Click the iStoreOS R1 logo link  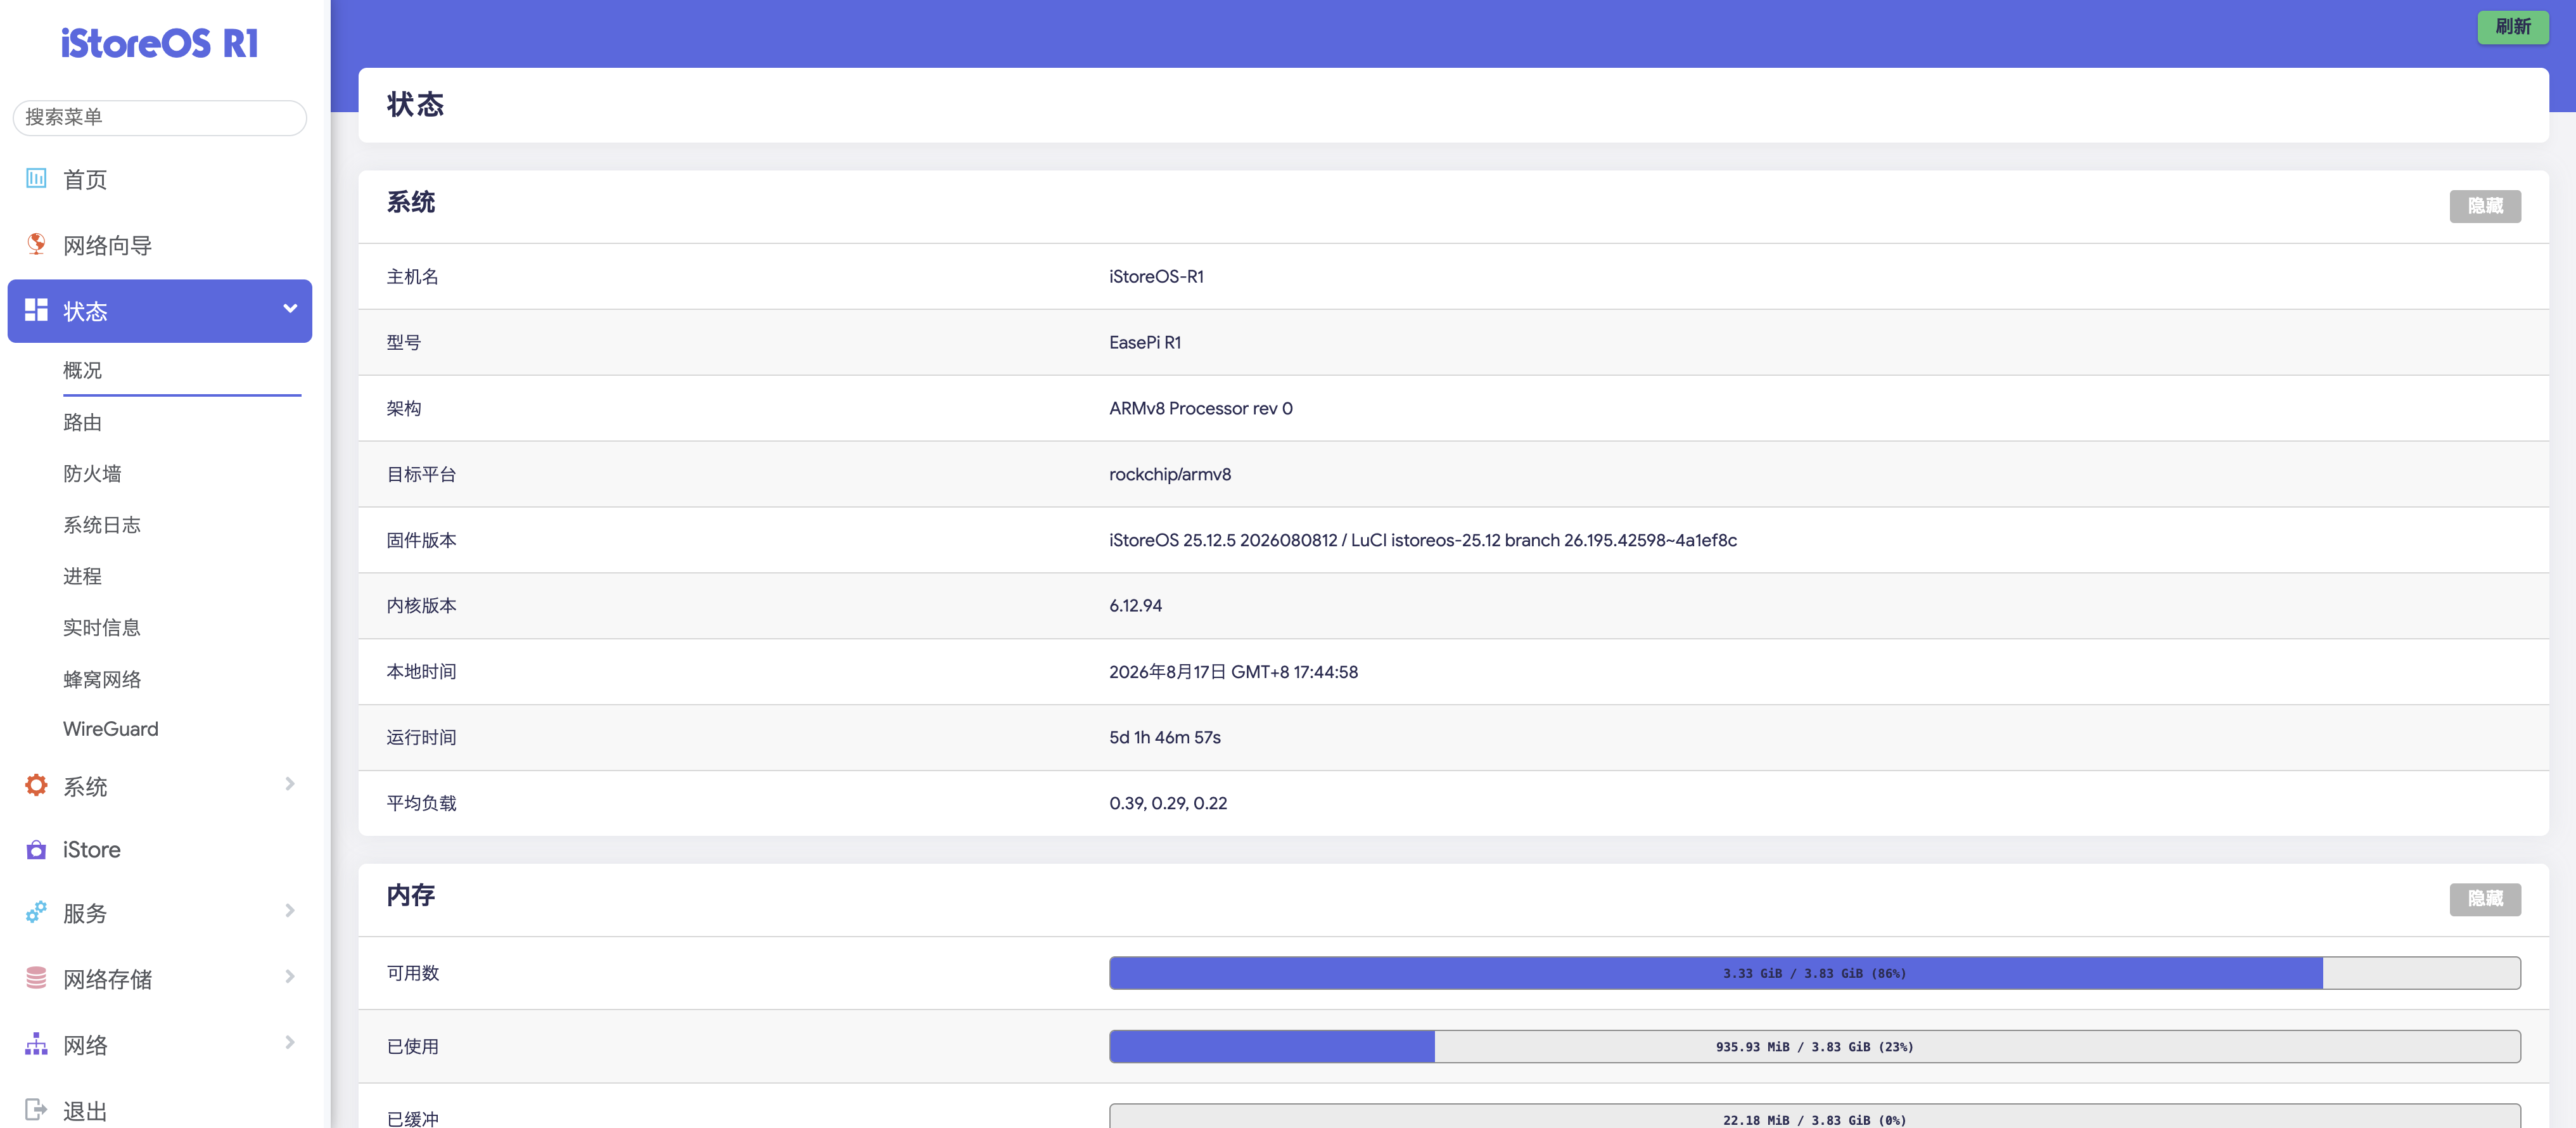(160, 44)
